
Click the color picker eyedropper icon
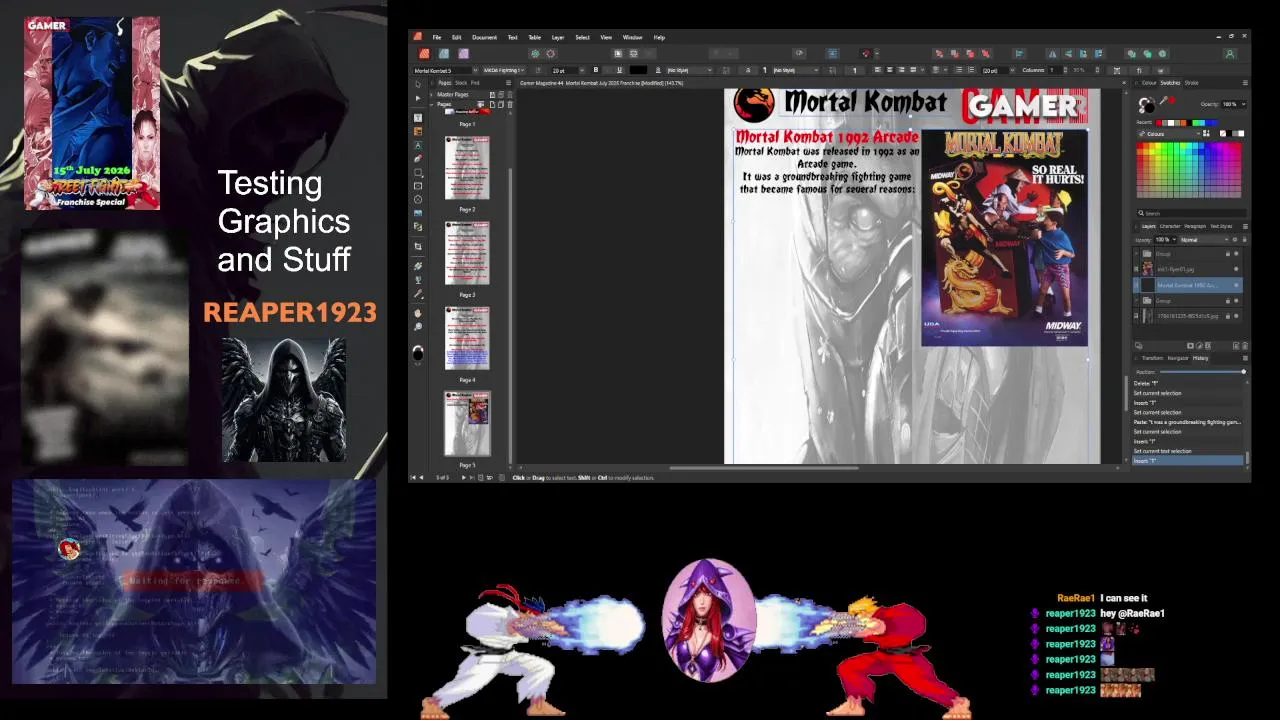1165,101
